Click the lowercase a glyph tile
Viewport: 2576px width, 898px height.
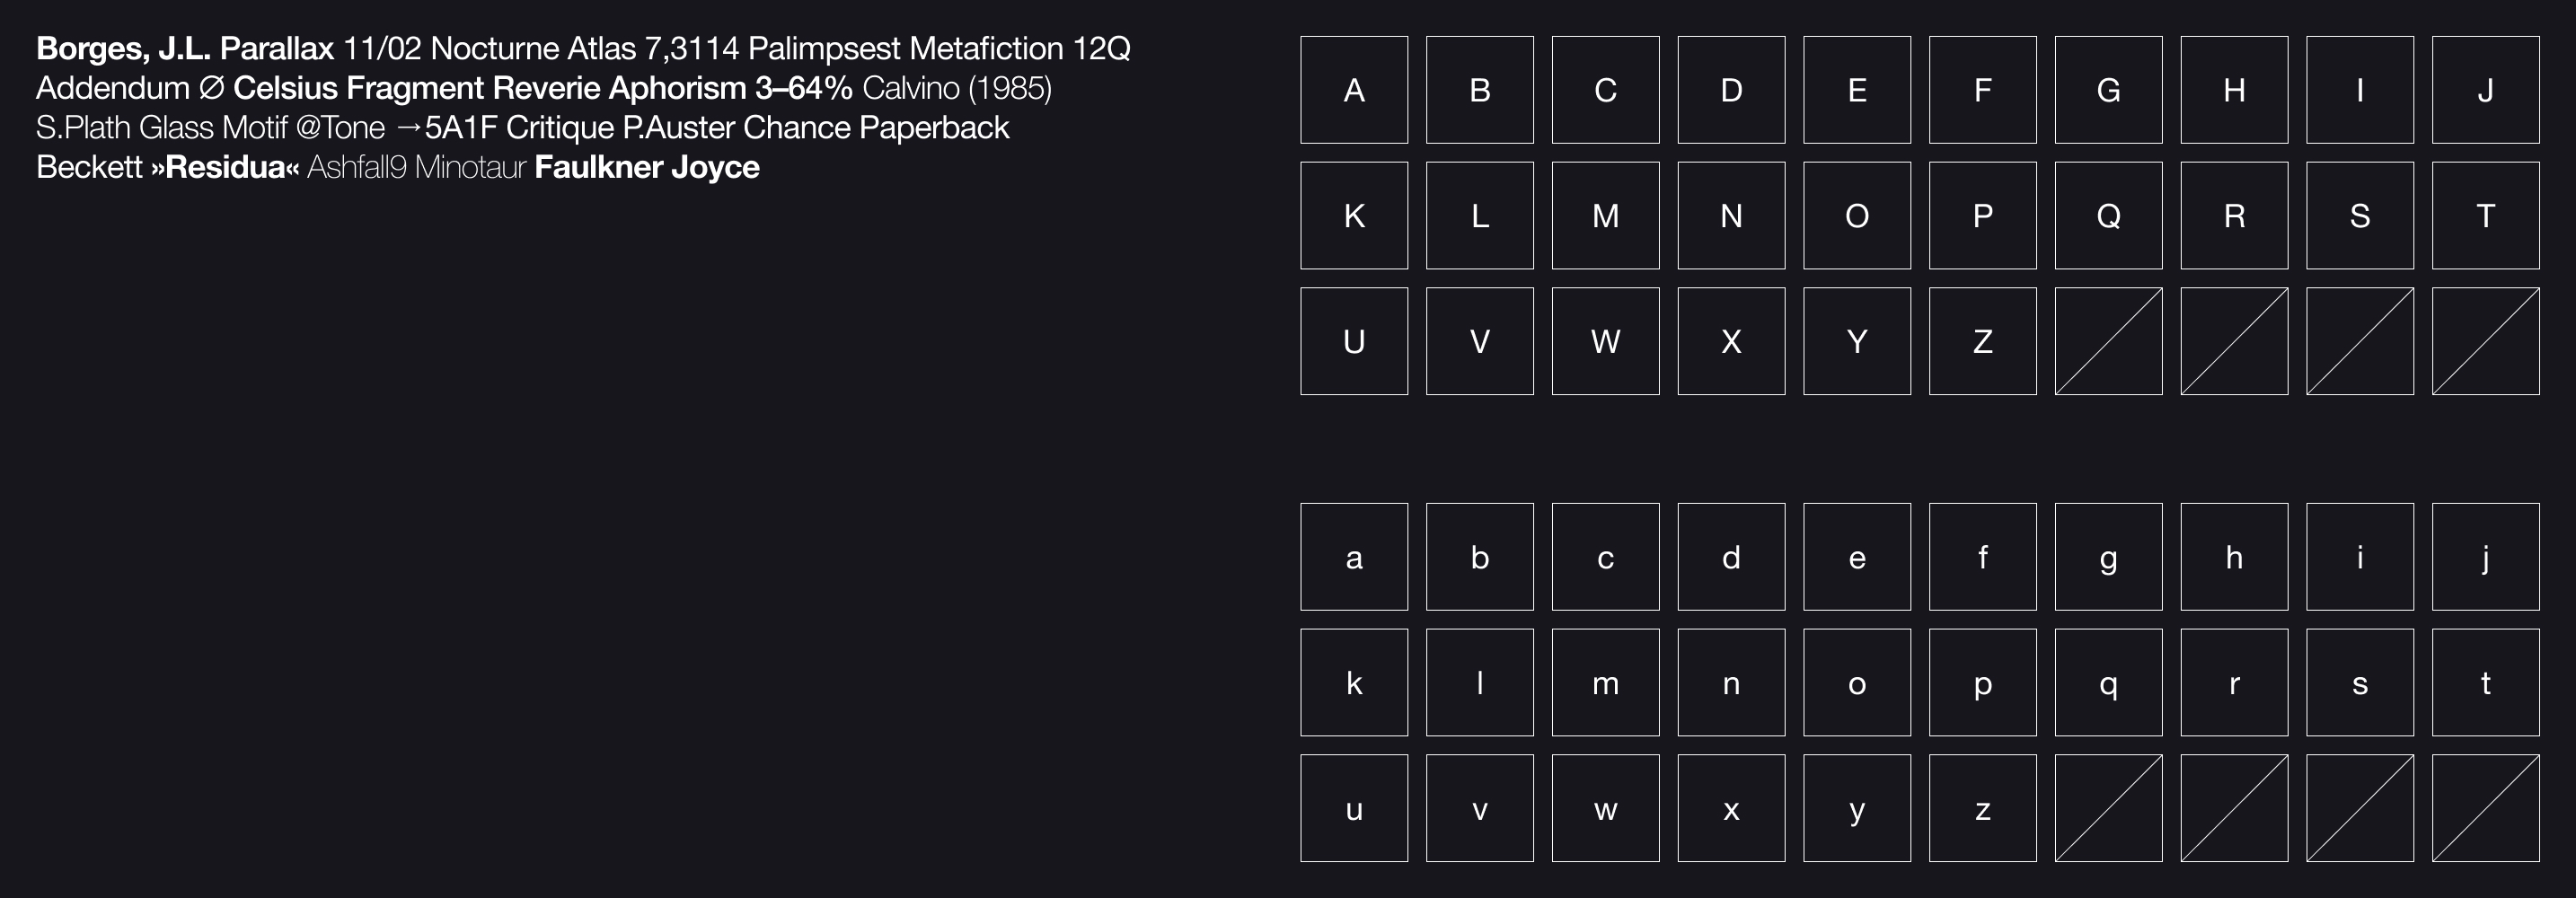point(1353,557)
